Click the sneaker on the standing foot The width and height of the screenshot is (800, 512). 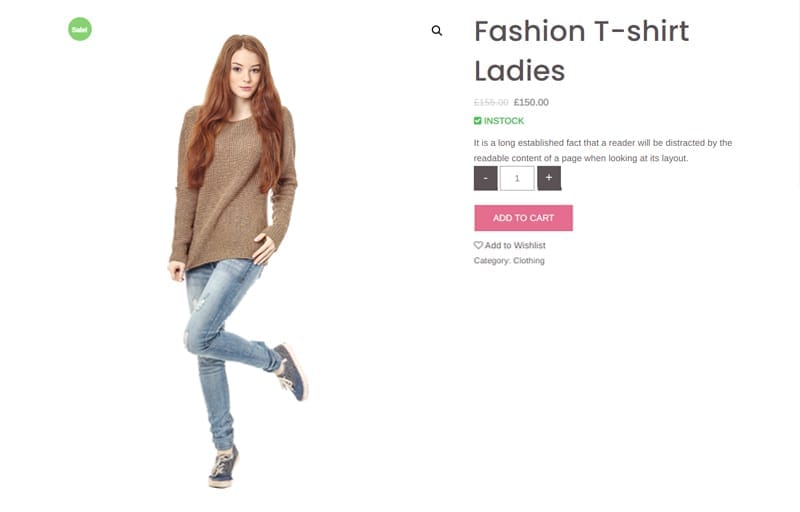(222, 468)
